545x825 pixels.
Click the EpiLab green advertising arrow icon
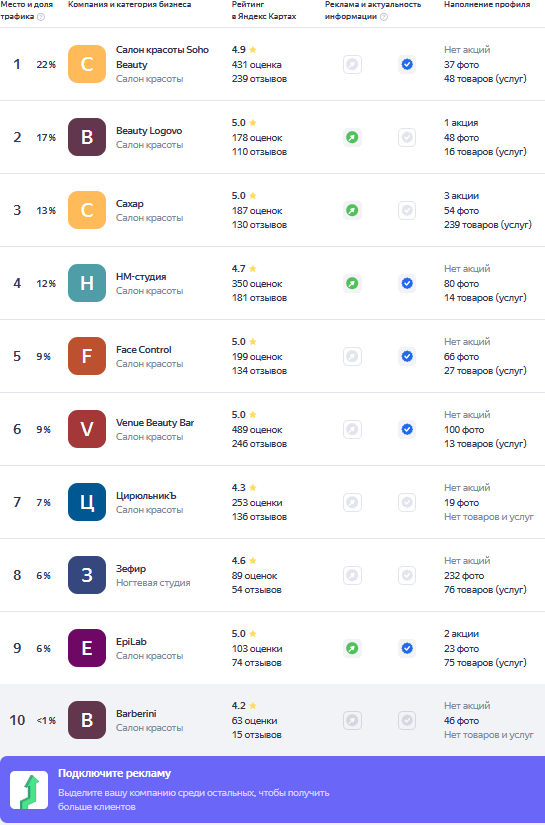(x=352, y=648)
